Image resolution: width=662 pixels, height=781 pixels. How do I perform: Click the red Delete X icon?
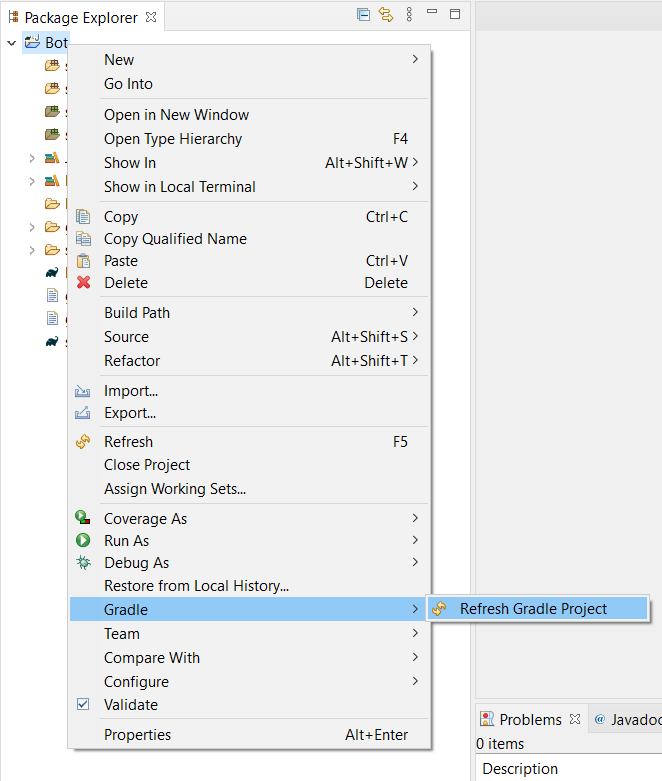83,282
